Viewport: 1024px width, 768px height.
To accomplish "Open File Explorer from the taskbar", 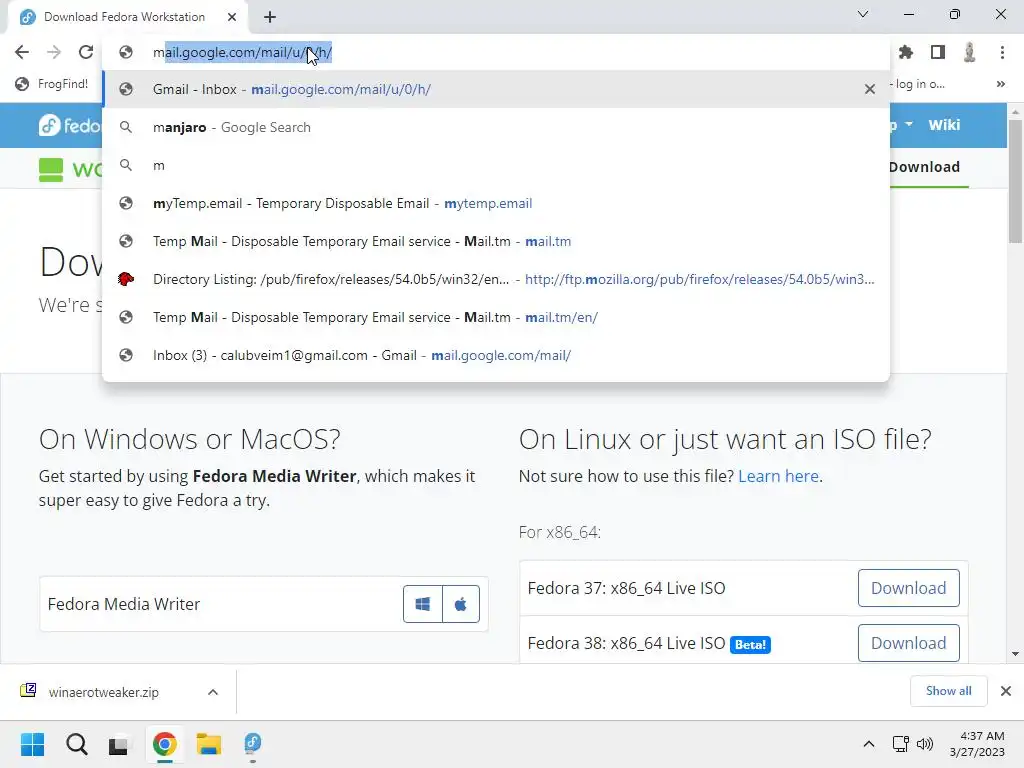I will tap(209, 744).
